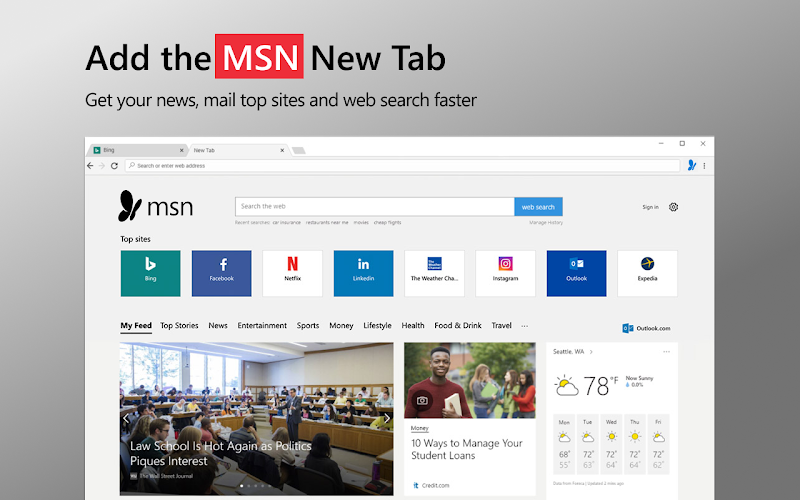The image size is (800, 500).
Task: Select the My Feed tab
Action: tap(136, 326)
